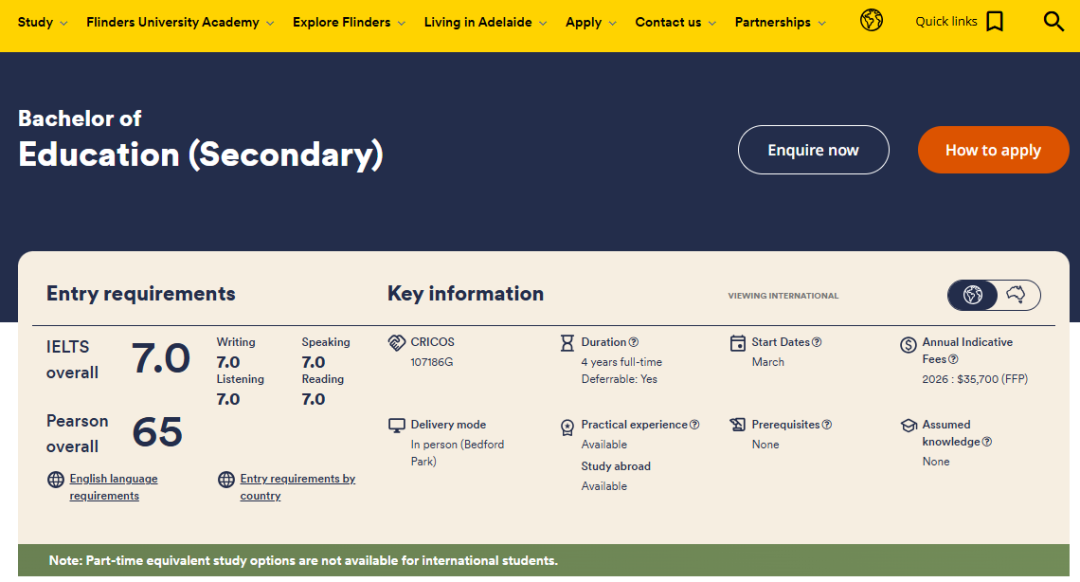Click the 'VIEWING INTERNATIONAL' label
Viewport: 1080px width, 582px height.
[783, 296]
